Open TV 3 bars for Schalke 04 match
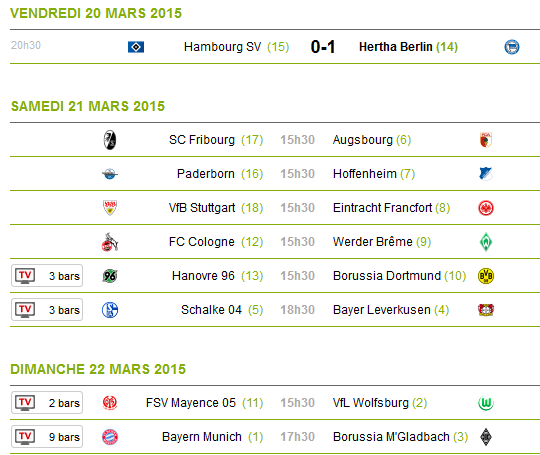Viewport: 540px width, 455px height. click(47, 310)
